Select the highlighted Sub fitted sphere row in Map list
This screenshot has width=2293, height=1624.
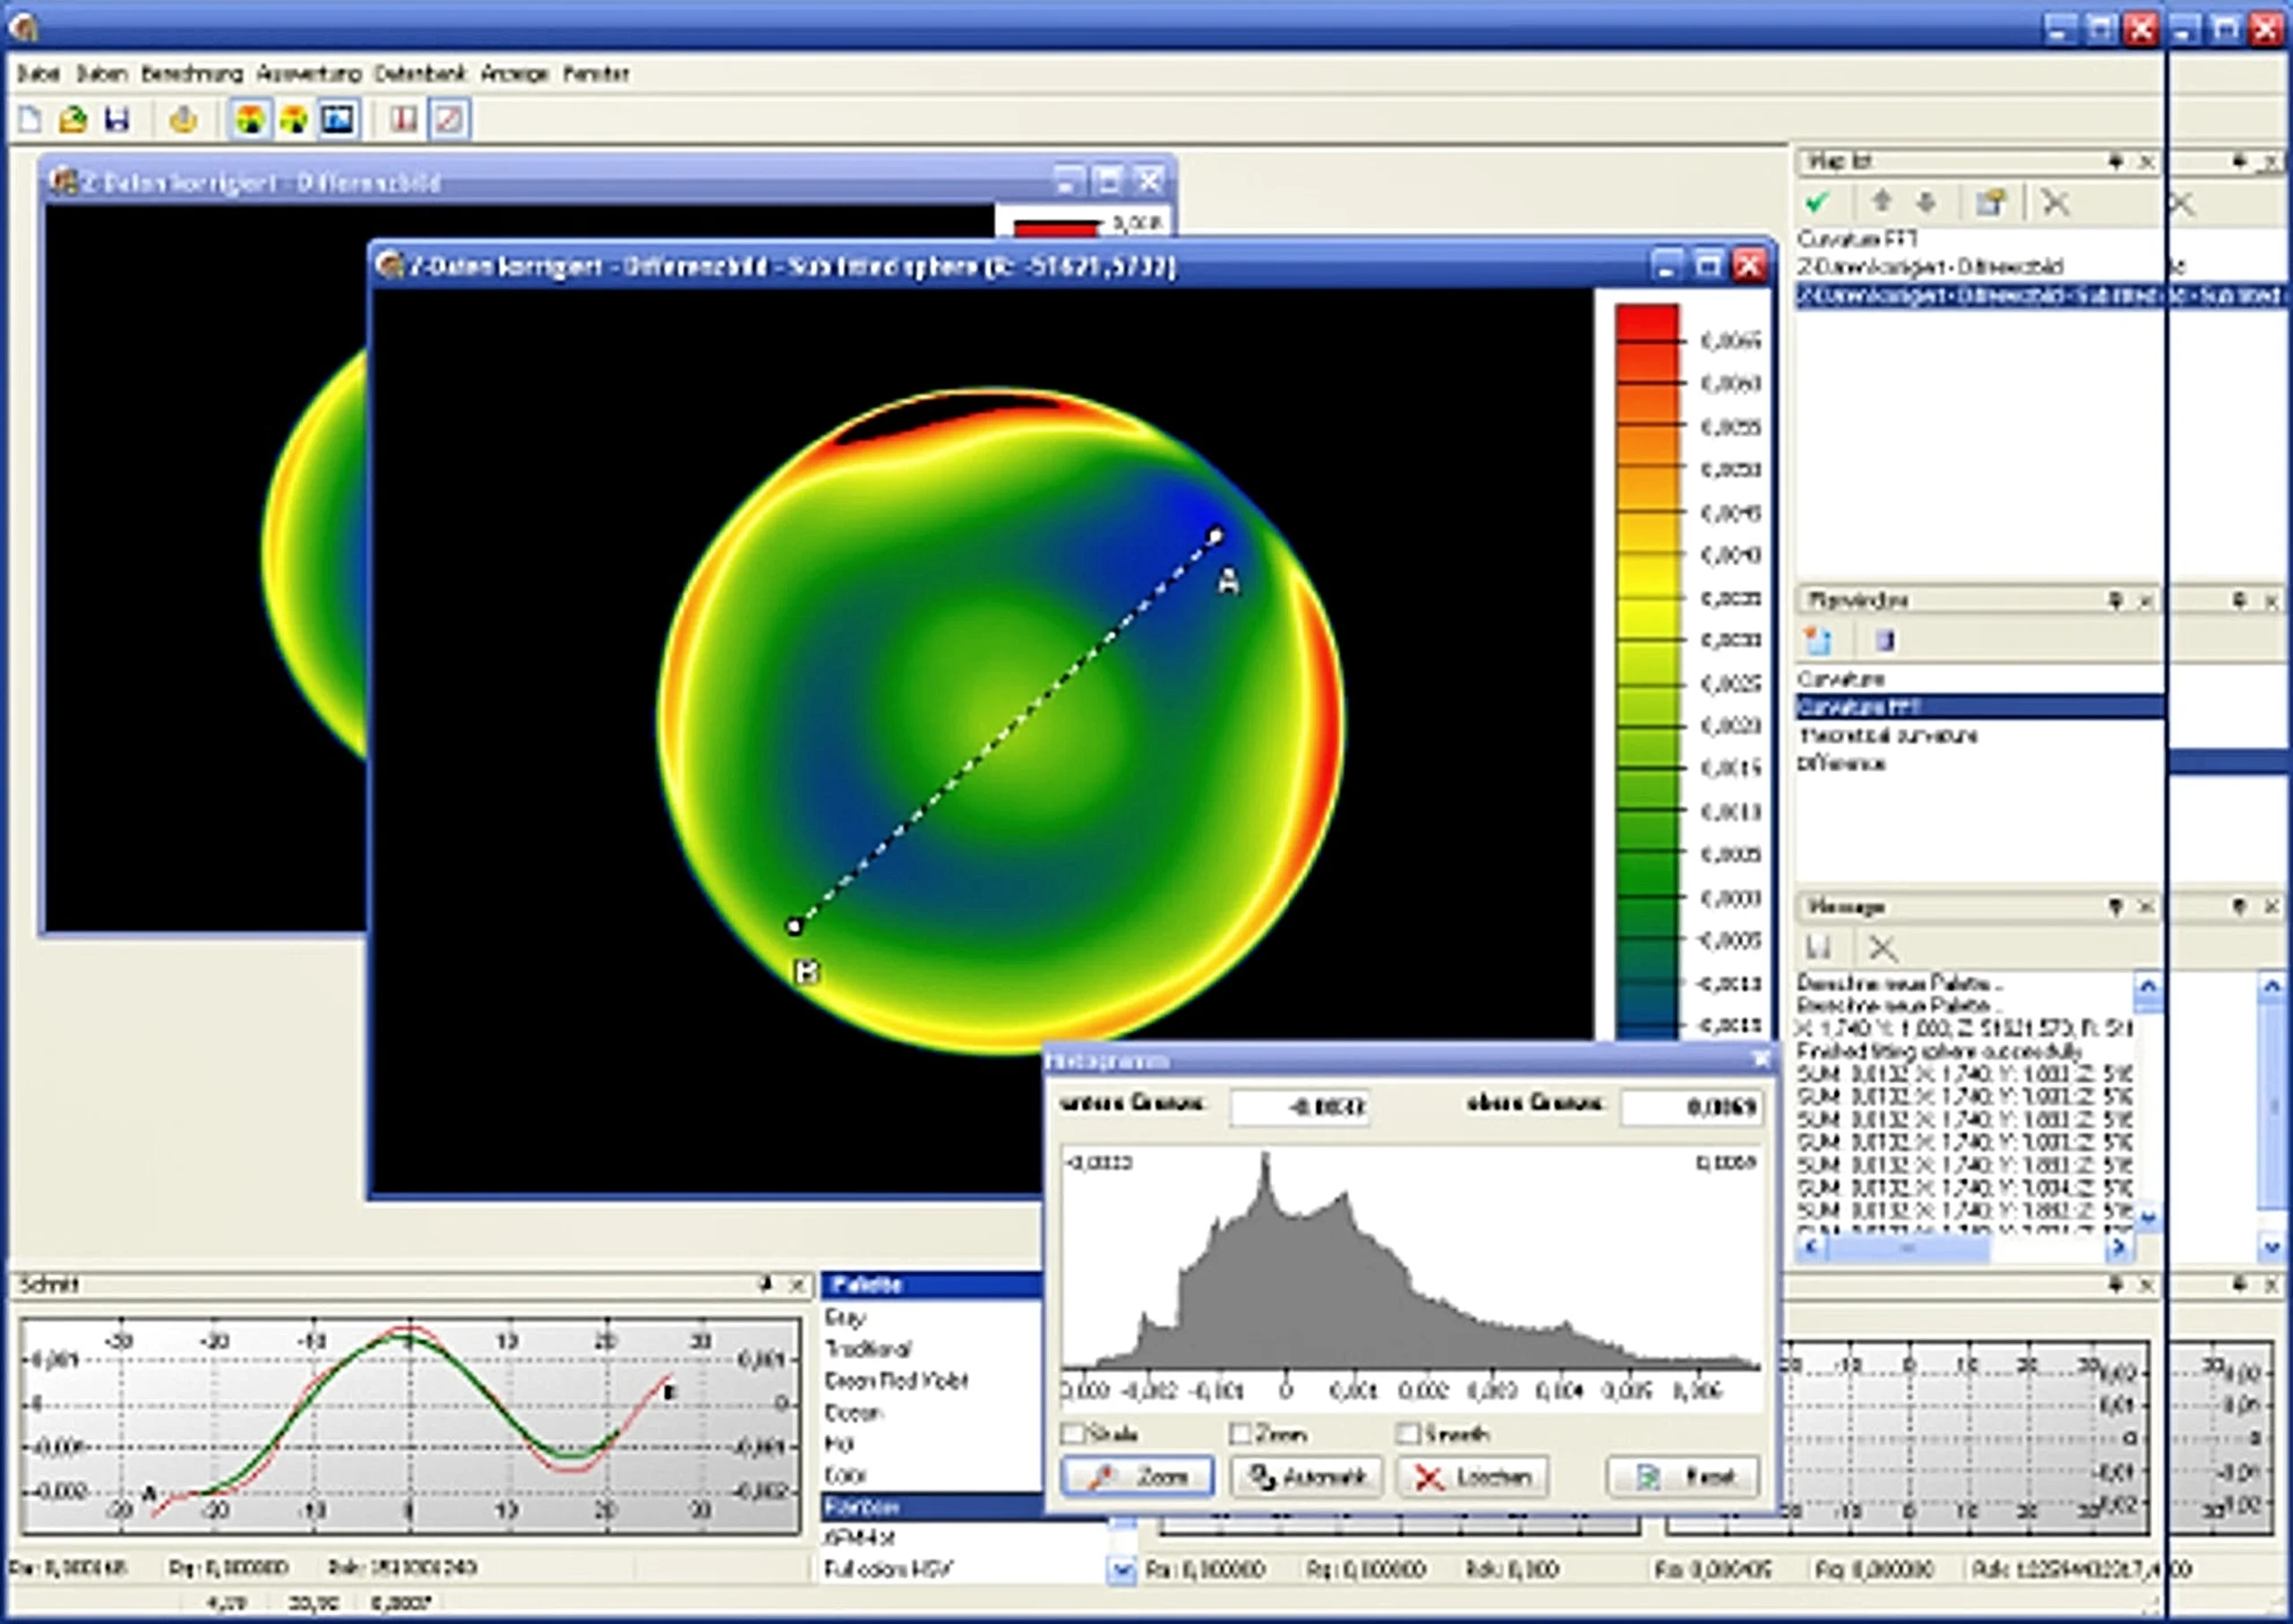1980,295
